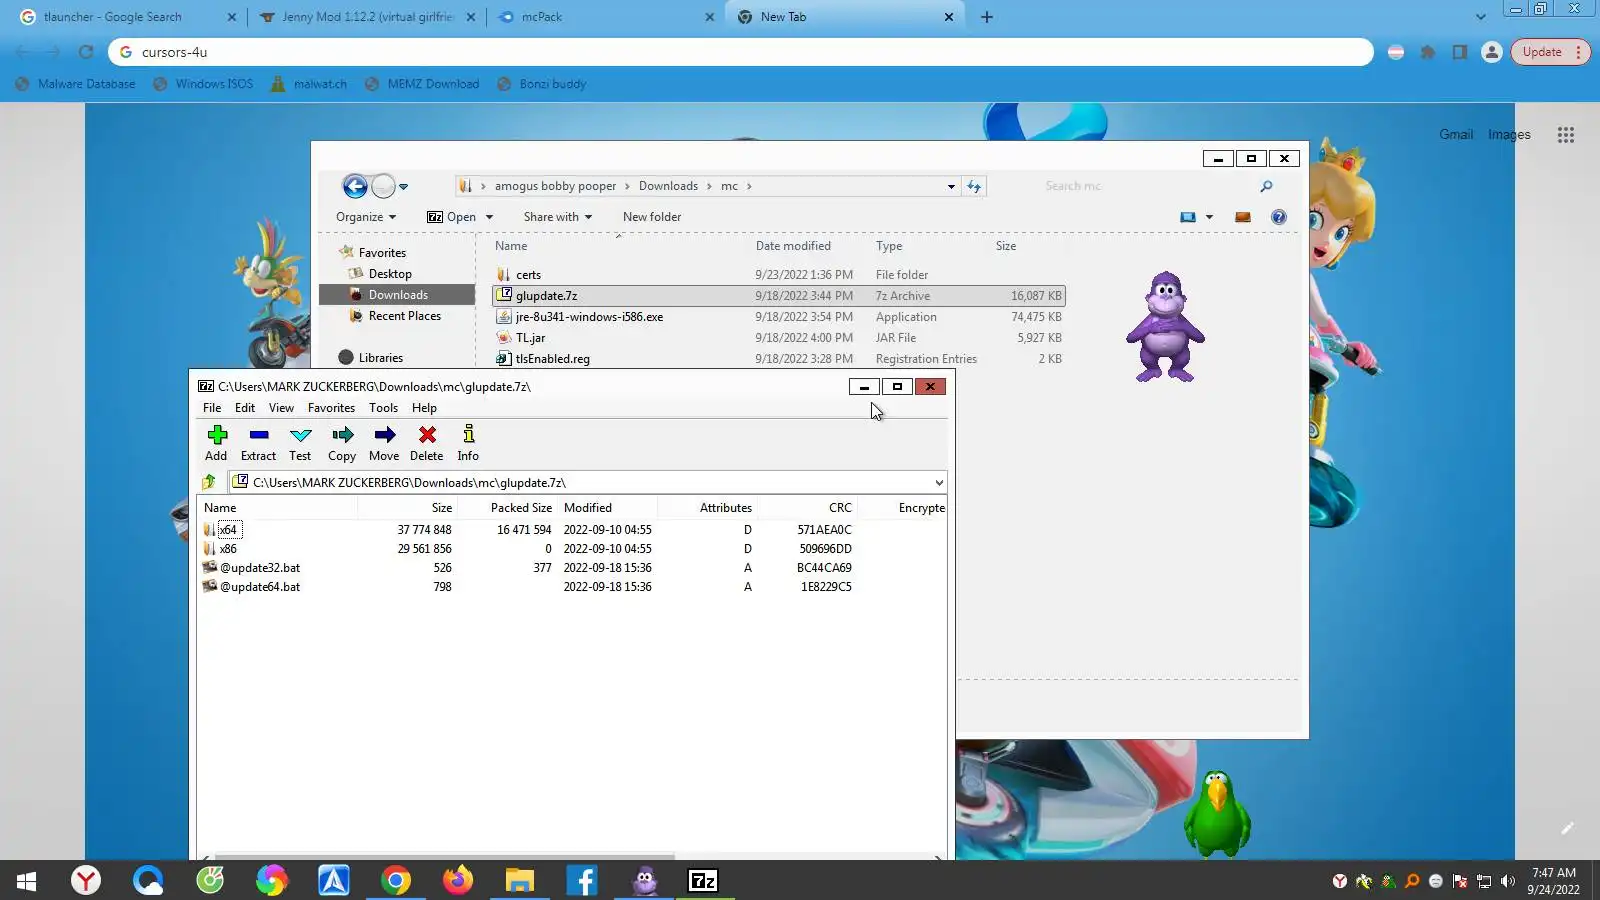Select @update64.bat in the 7-Zip list
Screen dimensions: 1600x900
(x=260, y=587)
